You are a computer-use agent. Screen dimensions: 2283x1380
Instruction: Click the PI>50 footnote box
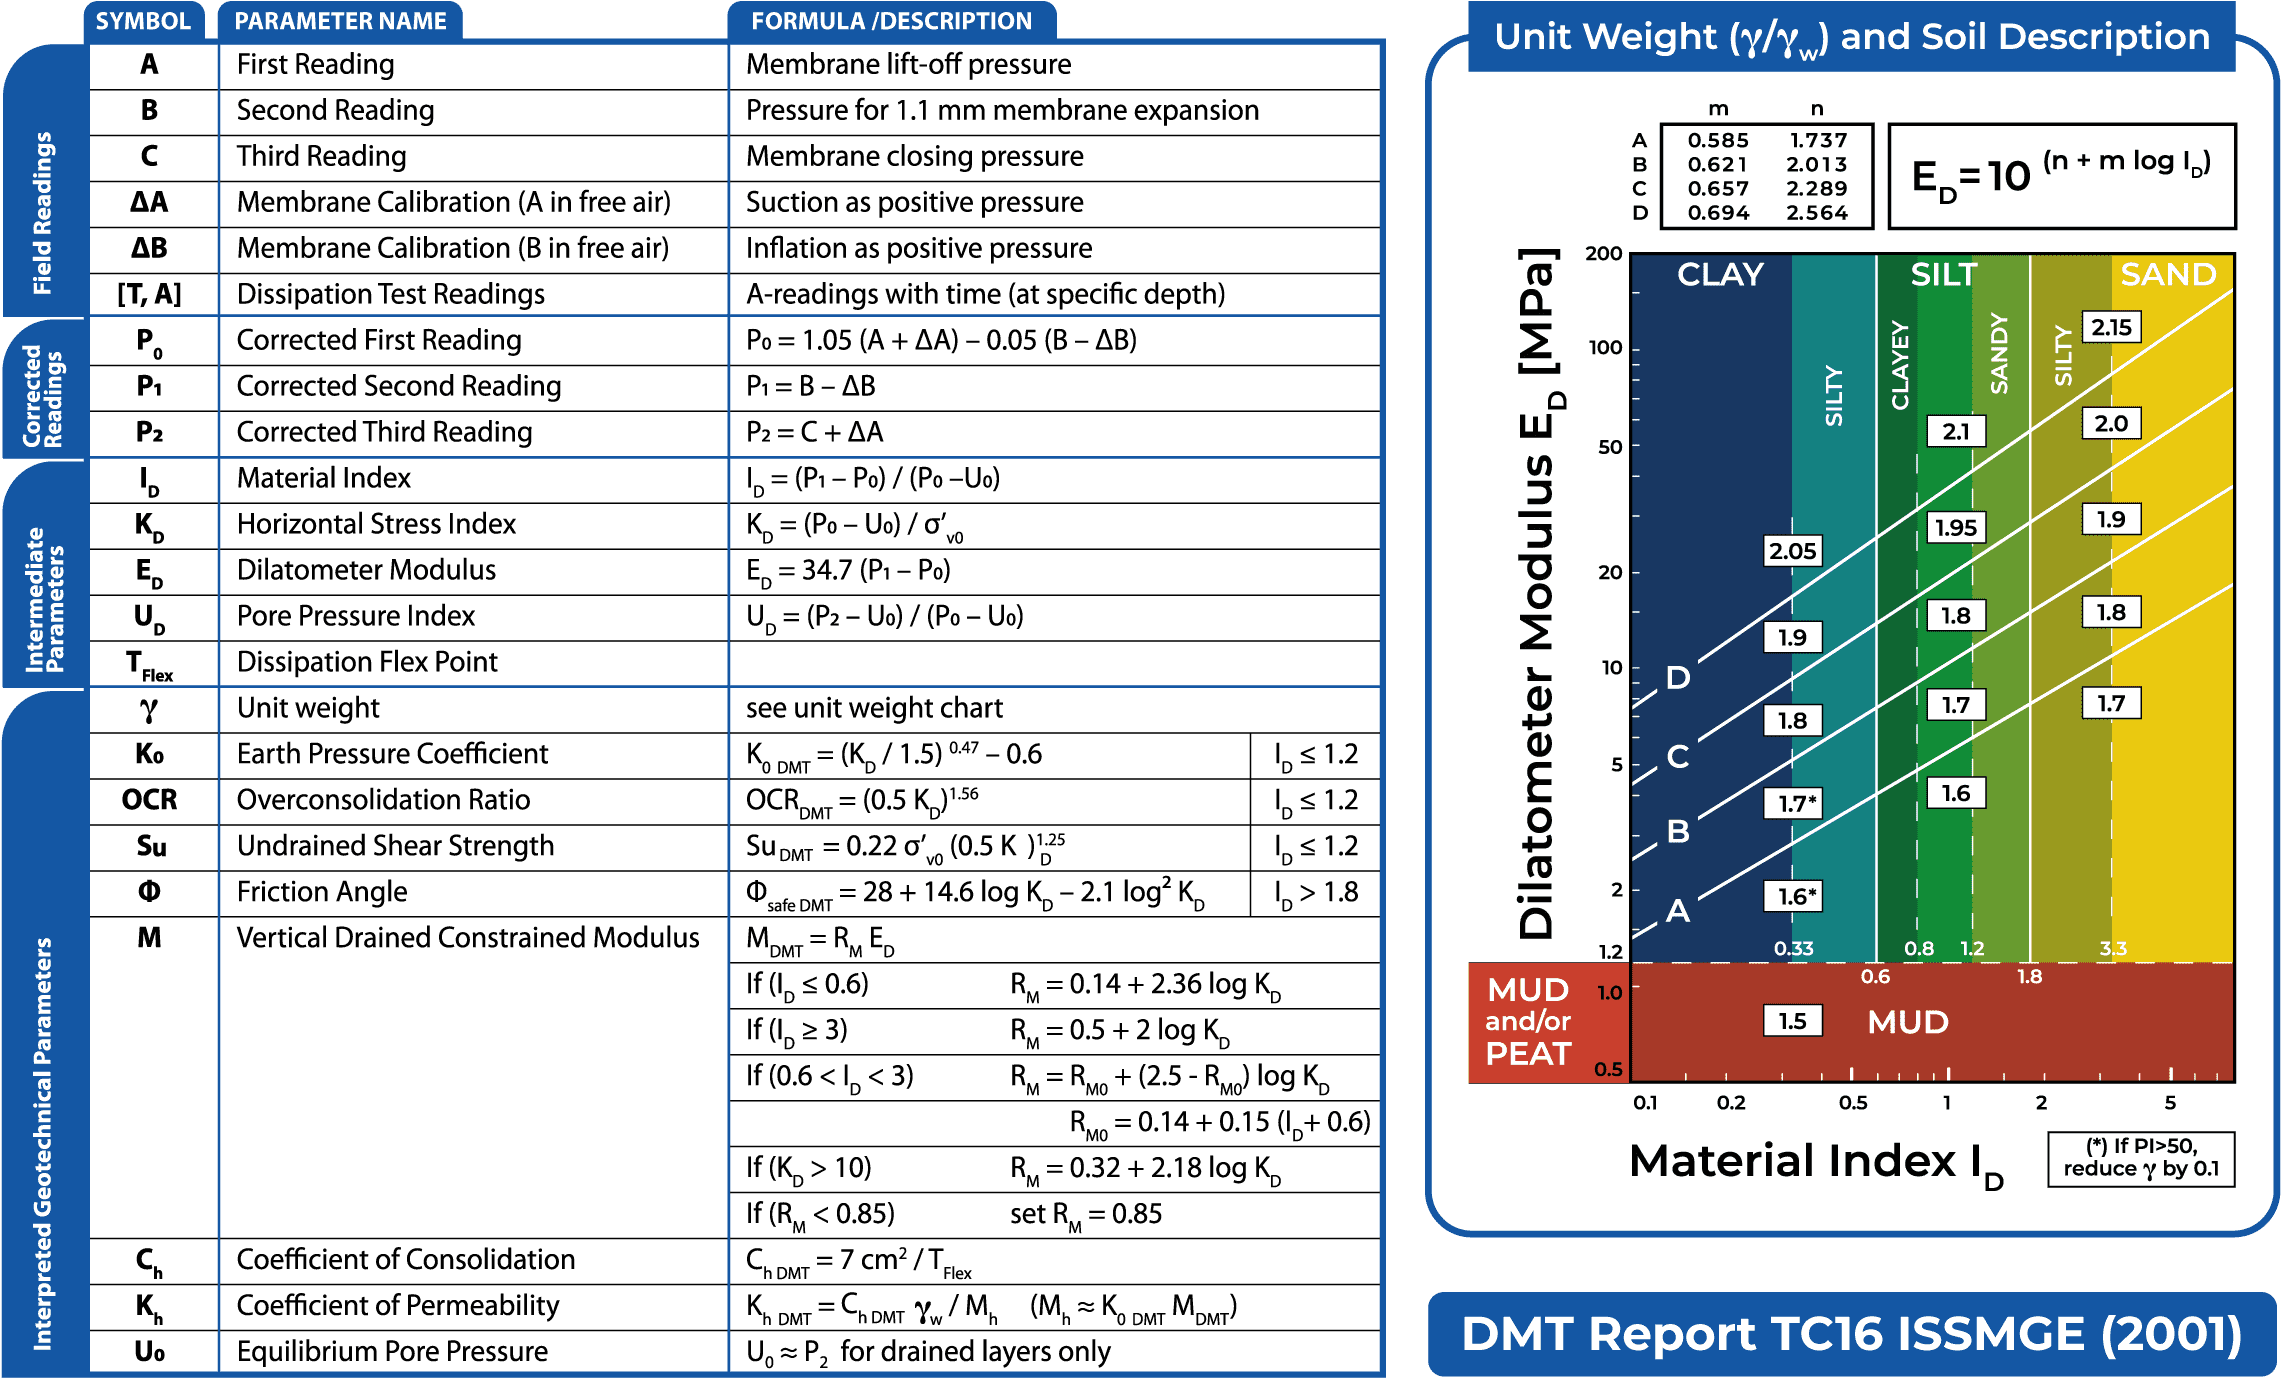click(2140, 1158)
